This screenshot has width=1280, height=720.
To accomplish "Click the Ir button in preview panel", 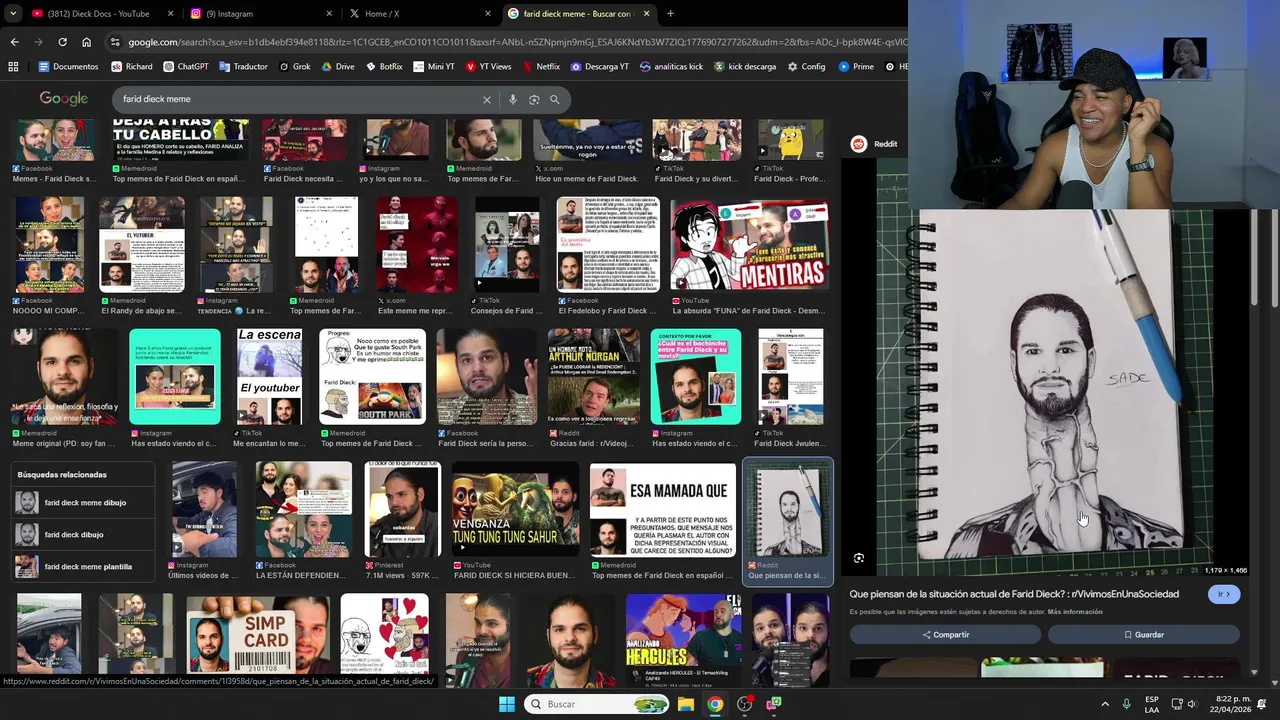I will (x=1223, y=594).
